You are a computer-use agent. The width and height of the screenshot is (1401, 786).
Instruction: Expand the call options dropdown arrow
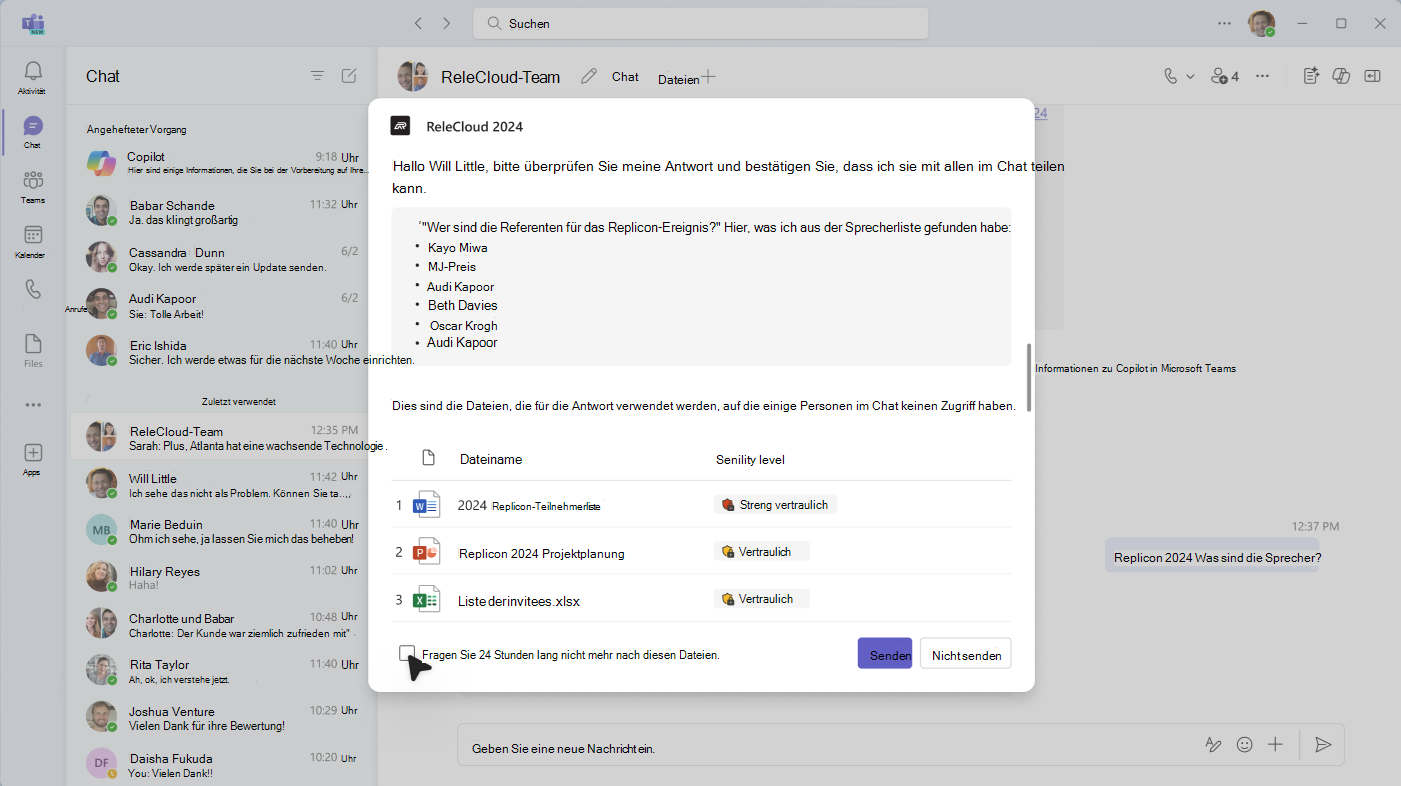1190,77
